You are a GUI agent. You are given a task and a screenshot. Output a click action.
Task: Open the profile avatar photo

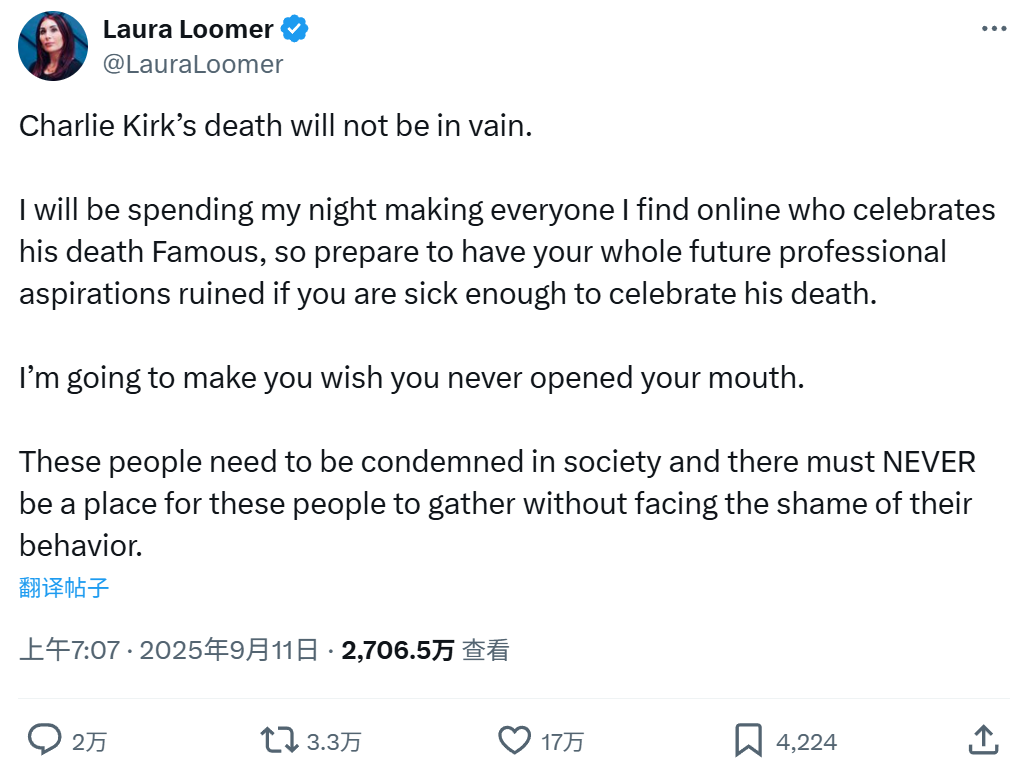coord(53,46)
